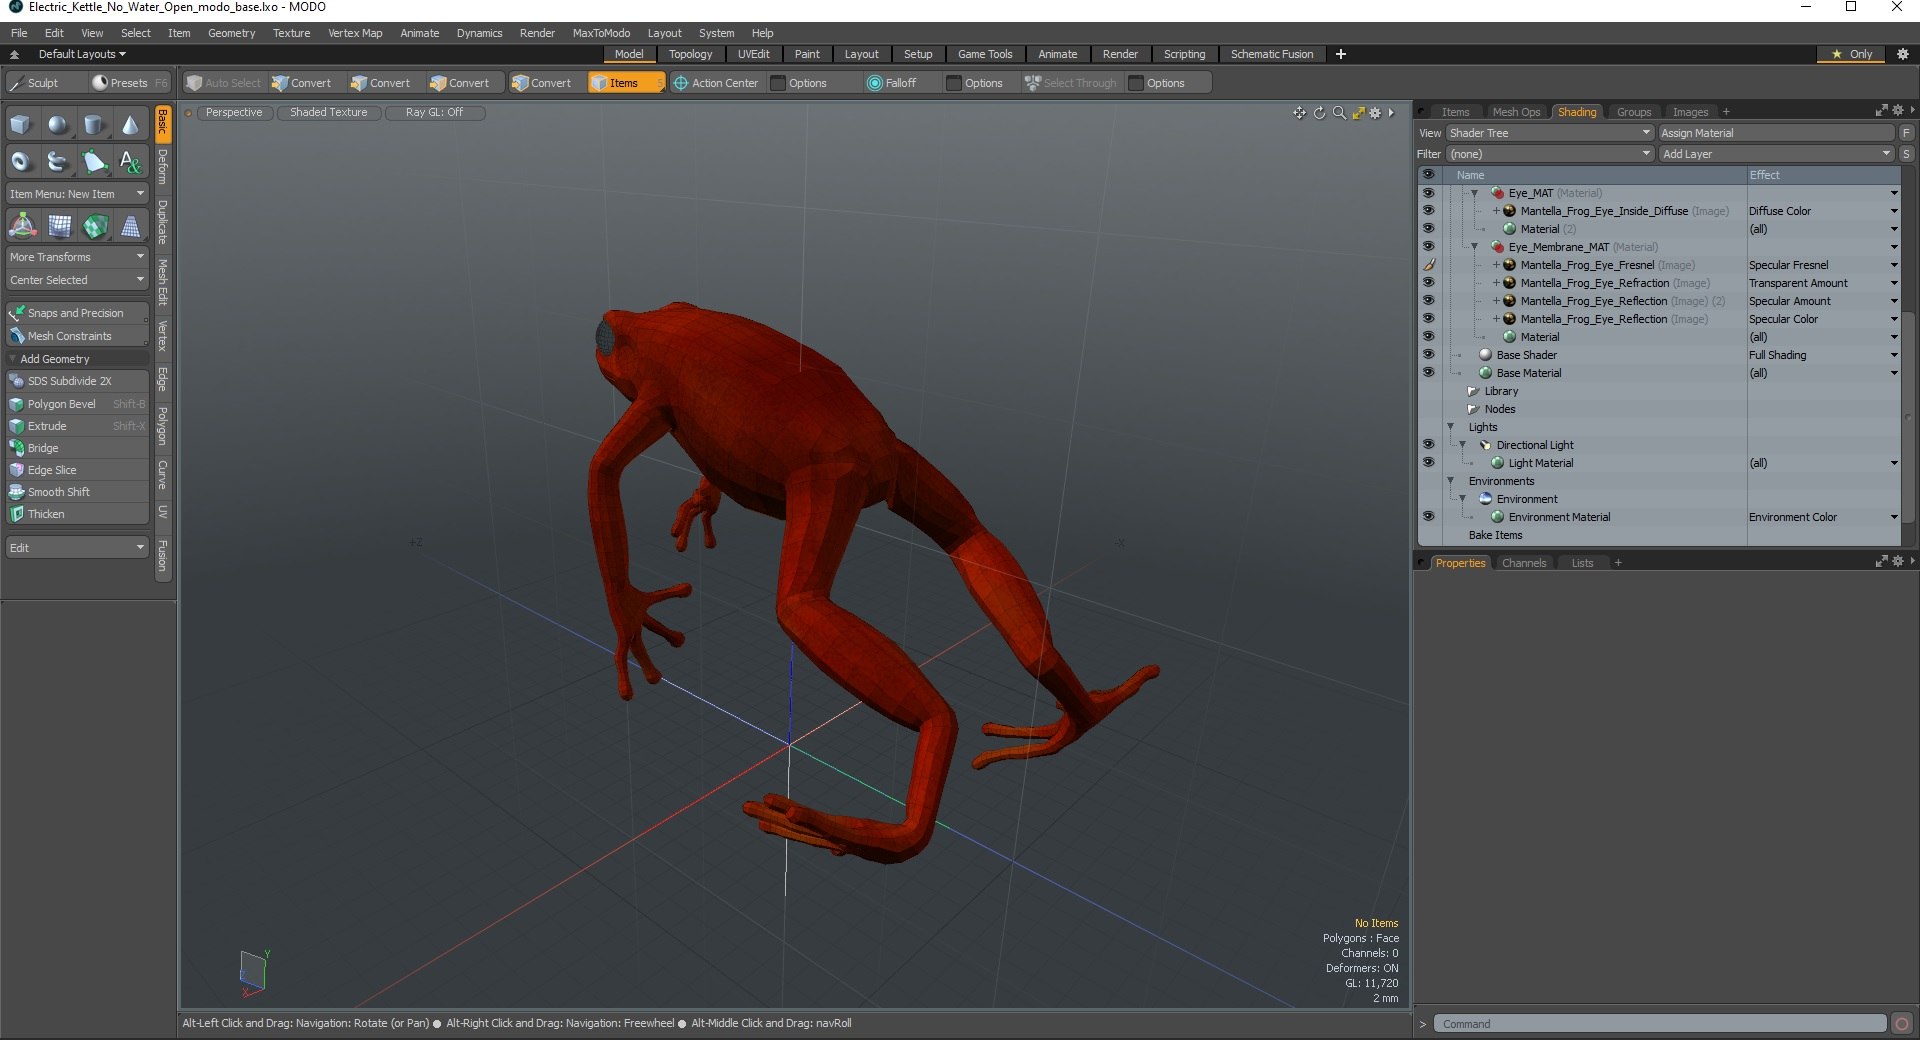Screen dimensions: 1920x1040
Task: Select the Sphere primitive tool
Action: pyautogui.click(x=58, y=125)
